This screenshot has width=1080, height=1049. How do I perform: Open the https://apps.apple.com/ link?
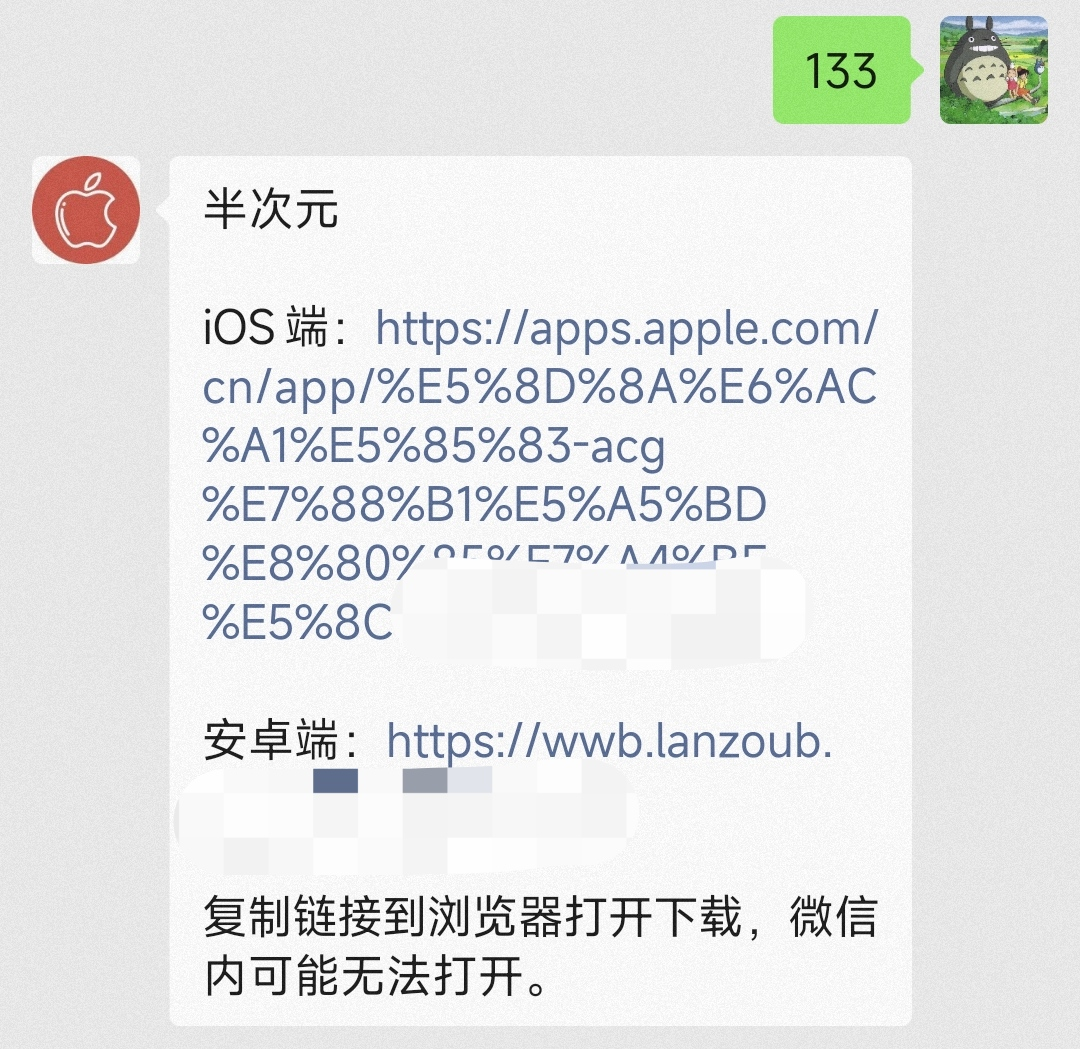[x=627, y=329]
